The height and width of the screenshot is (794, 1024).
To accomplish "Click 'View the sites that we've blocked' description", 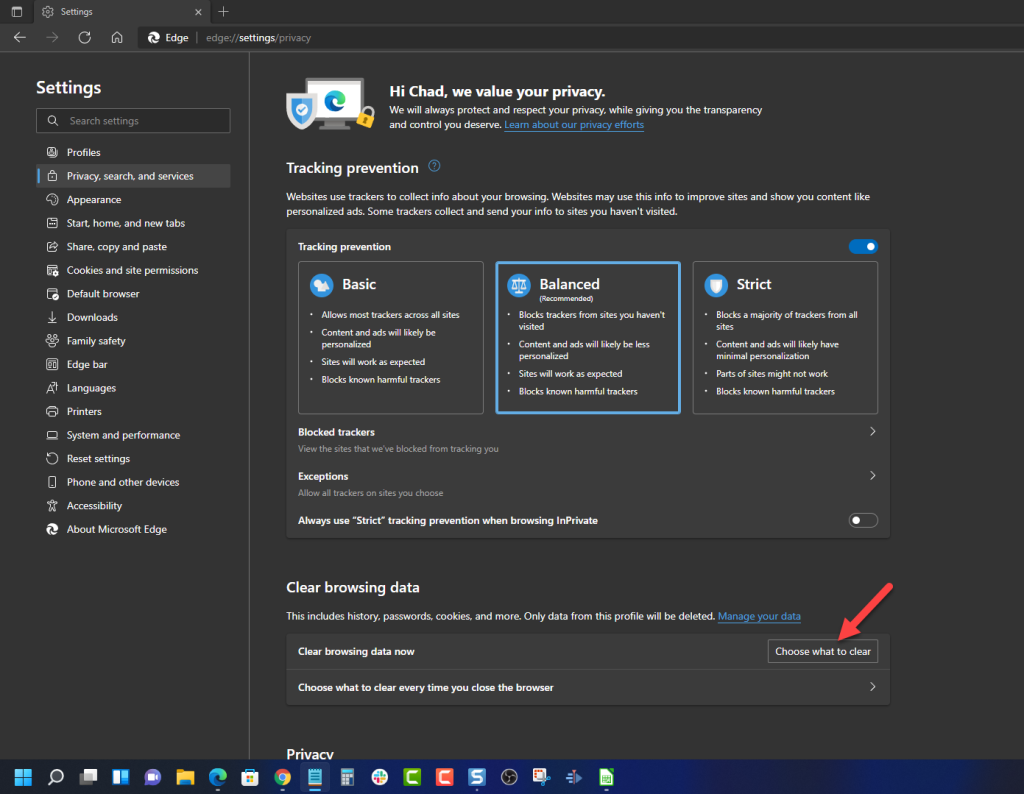I will 398,449.
